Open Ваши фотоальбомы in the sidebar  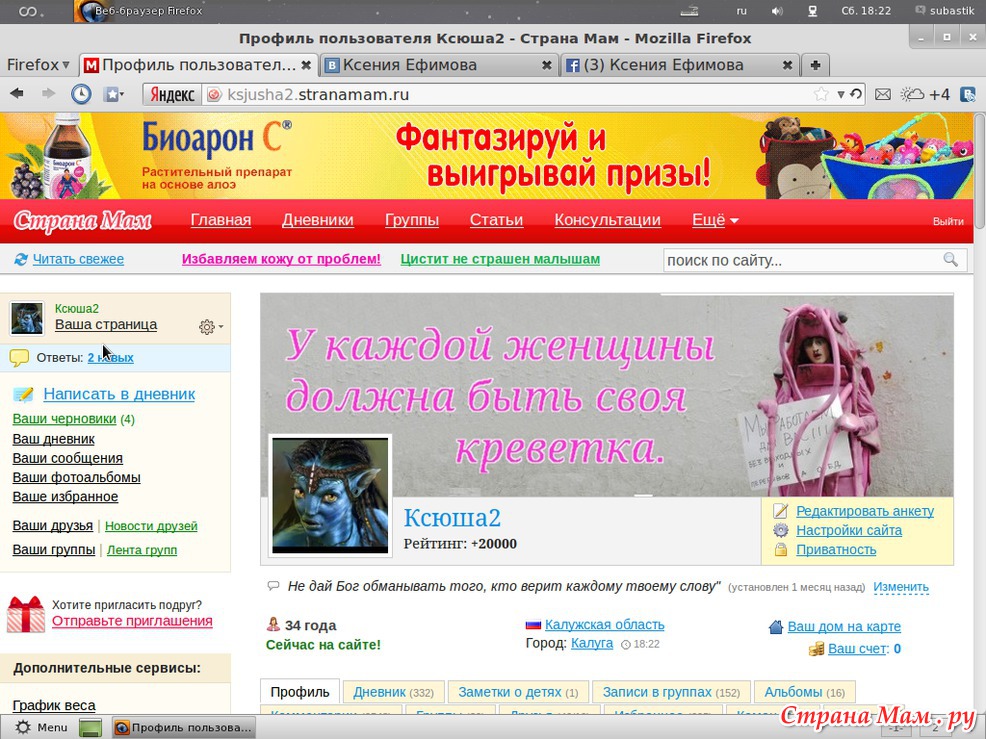(76, 477)
